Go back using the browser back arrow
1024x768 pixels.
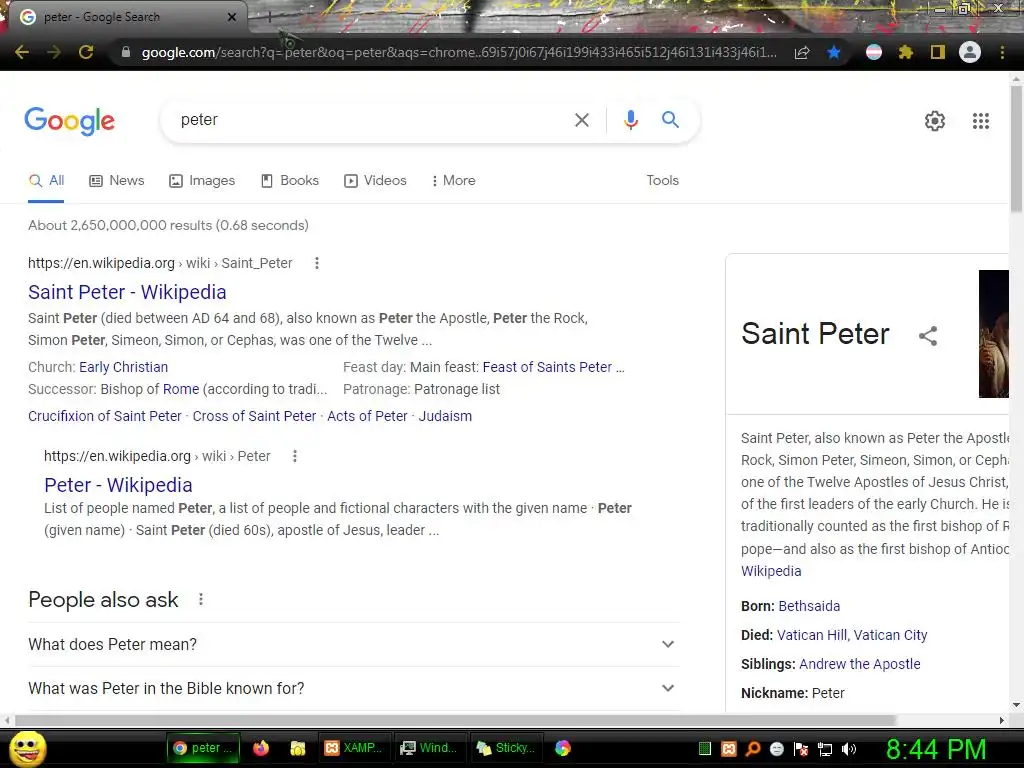tap(22, 52)
